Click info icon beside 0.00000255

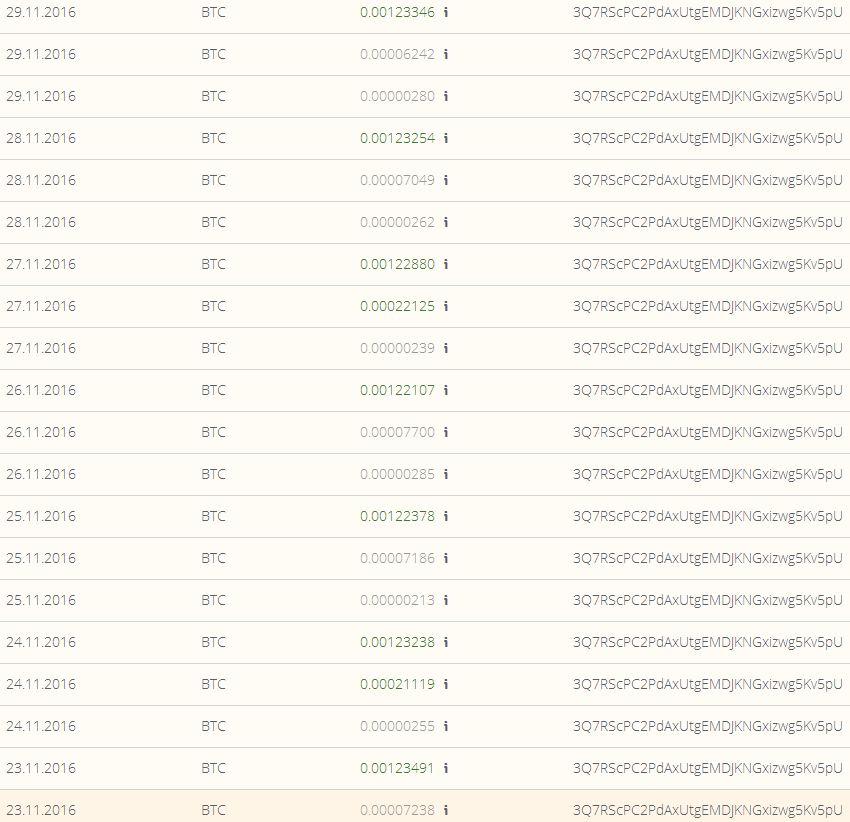[x=446, y=727]
